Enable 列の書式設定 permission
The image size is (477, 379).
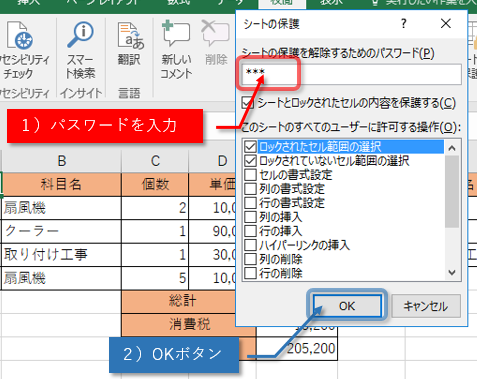coord(250,189)
